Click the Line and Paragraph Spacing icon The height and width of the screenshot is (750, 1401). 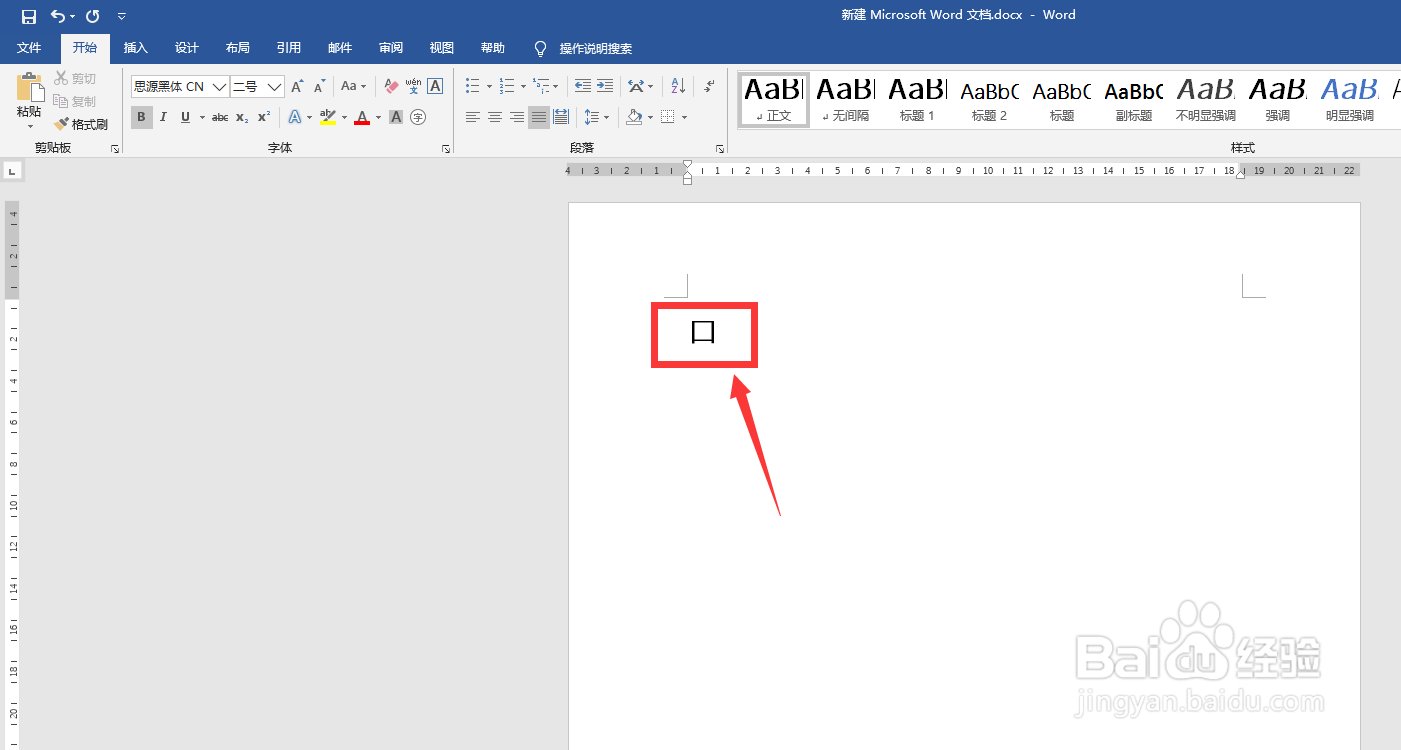592,117
